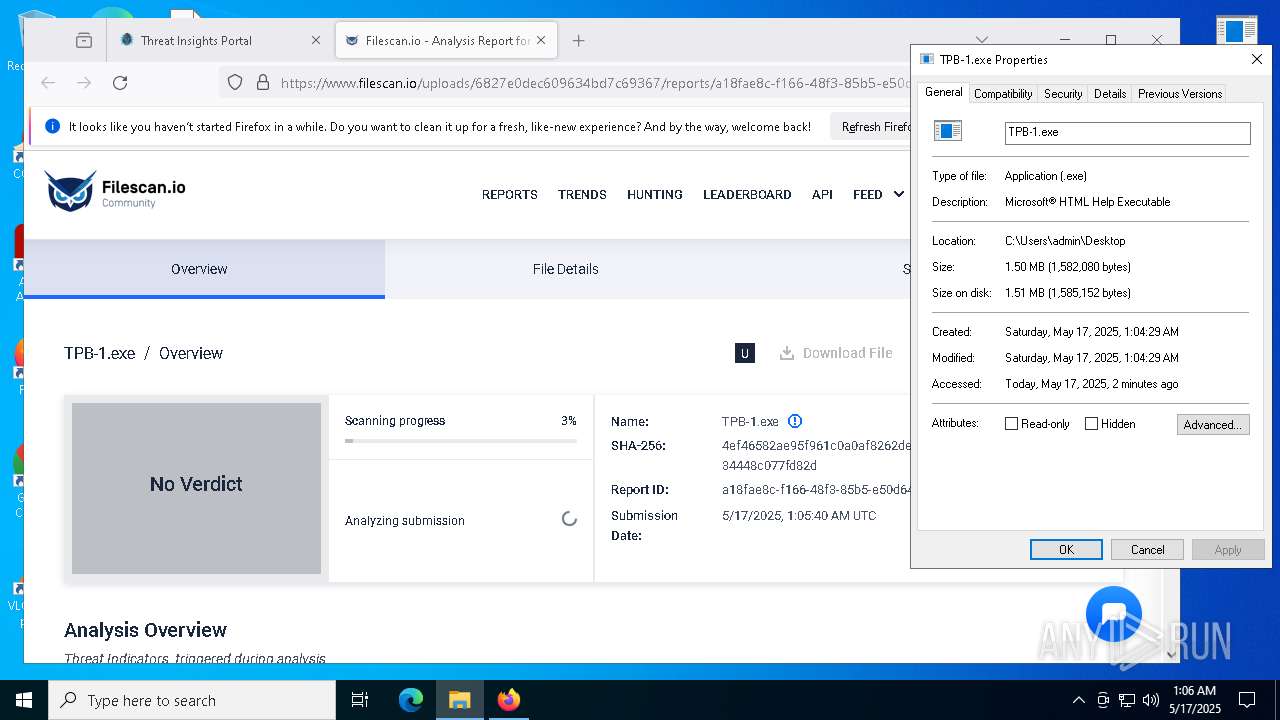
Task: Close the Filescan.io Analysis Report tab
Action: tap(541, 41)
